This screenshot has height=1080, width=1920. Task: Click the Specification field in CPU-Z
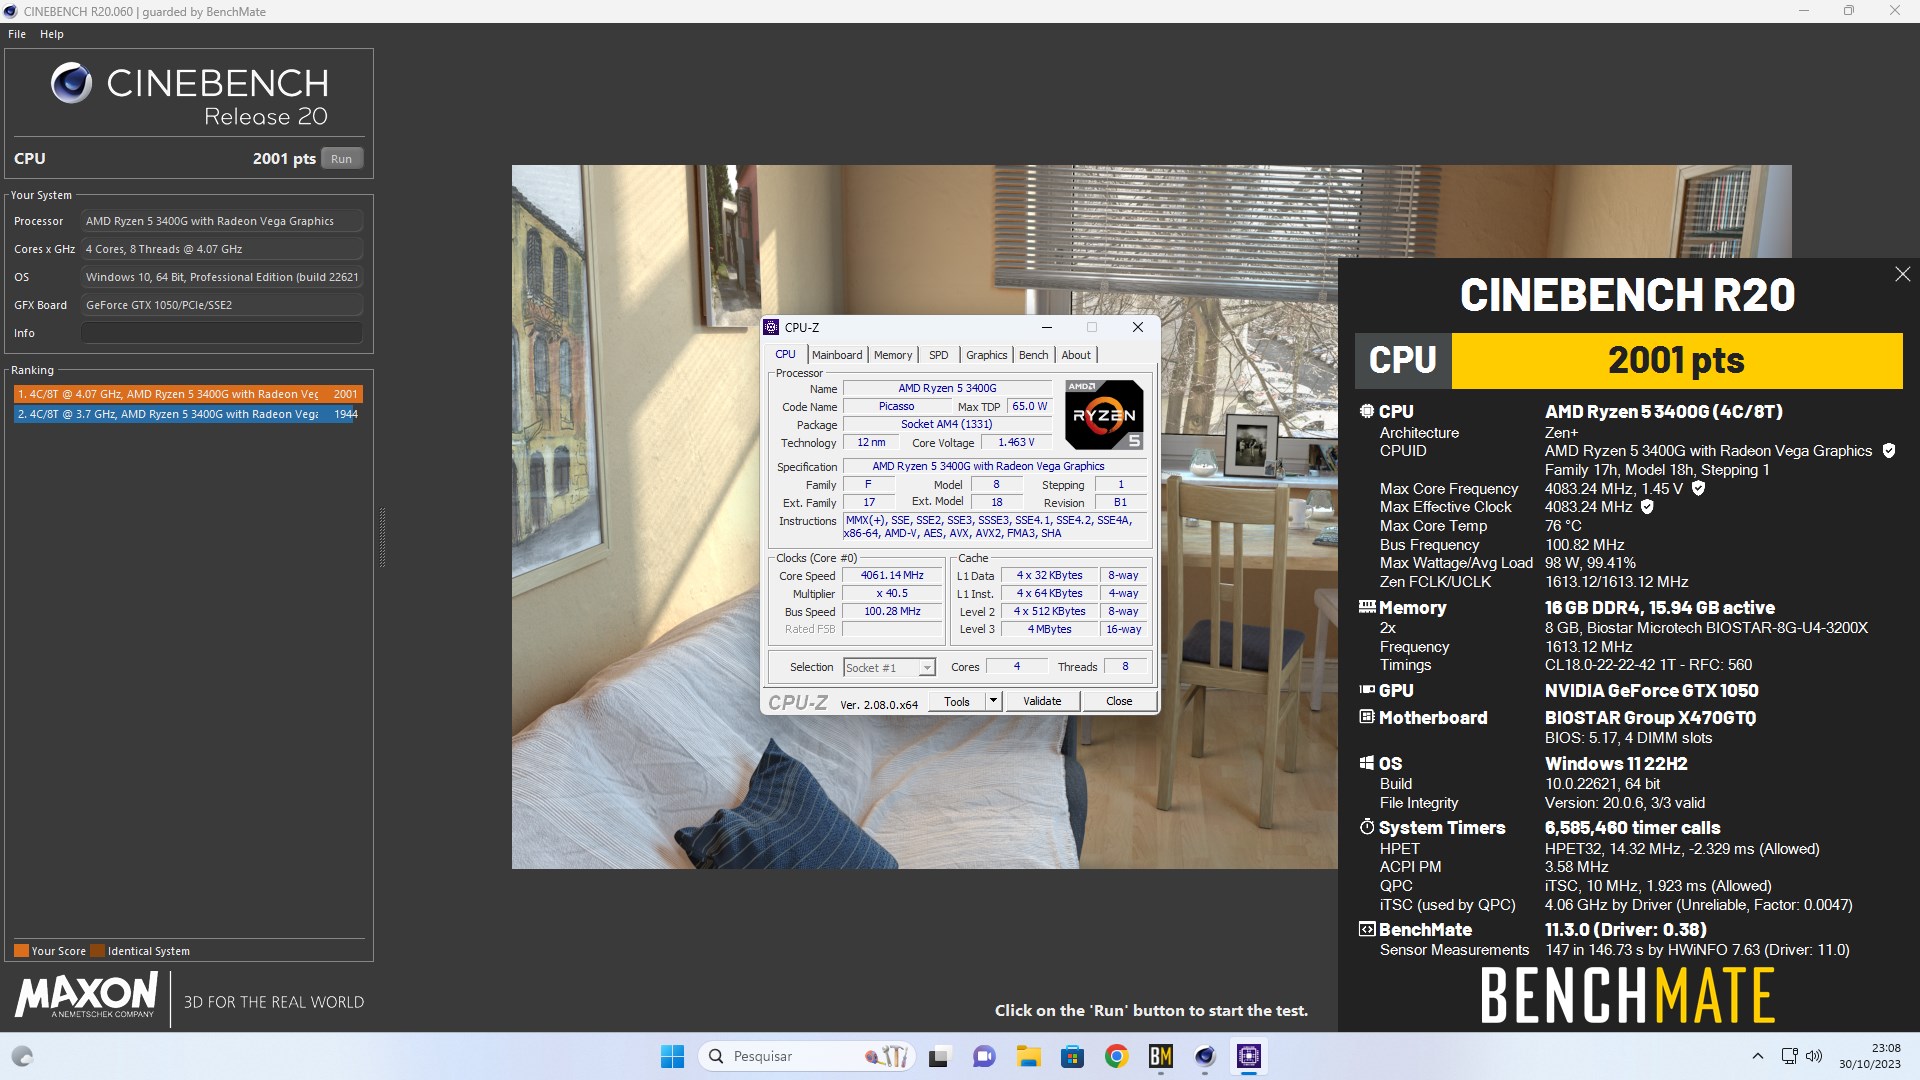tap(996, 466)
